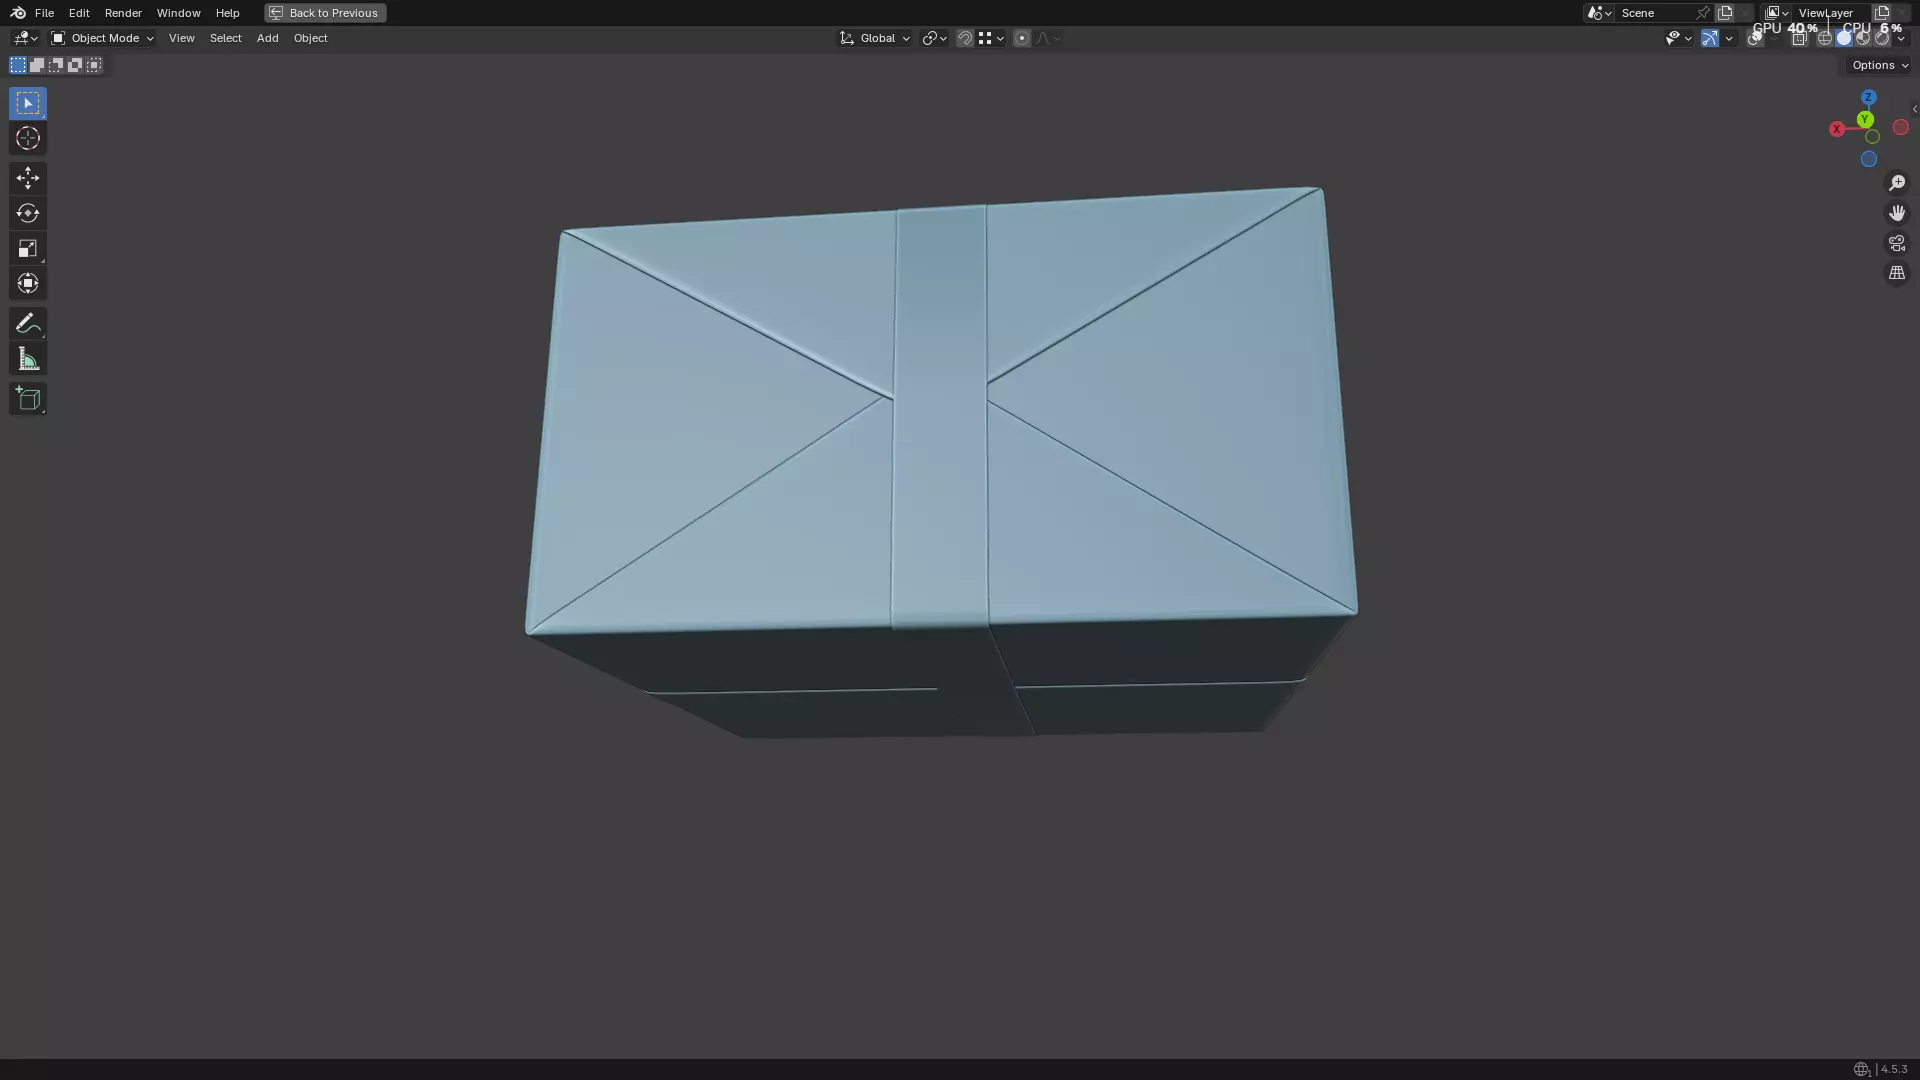The height and width of the screenshot is (1080, 1920).
Task: Open the Object Mode dropdown
Action: pyautogui.click(x=102, y=38)
